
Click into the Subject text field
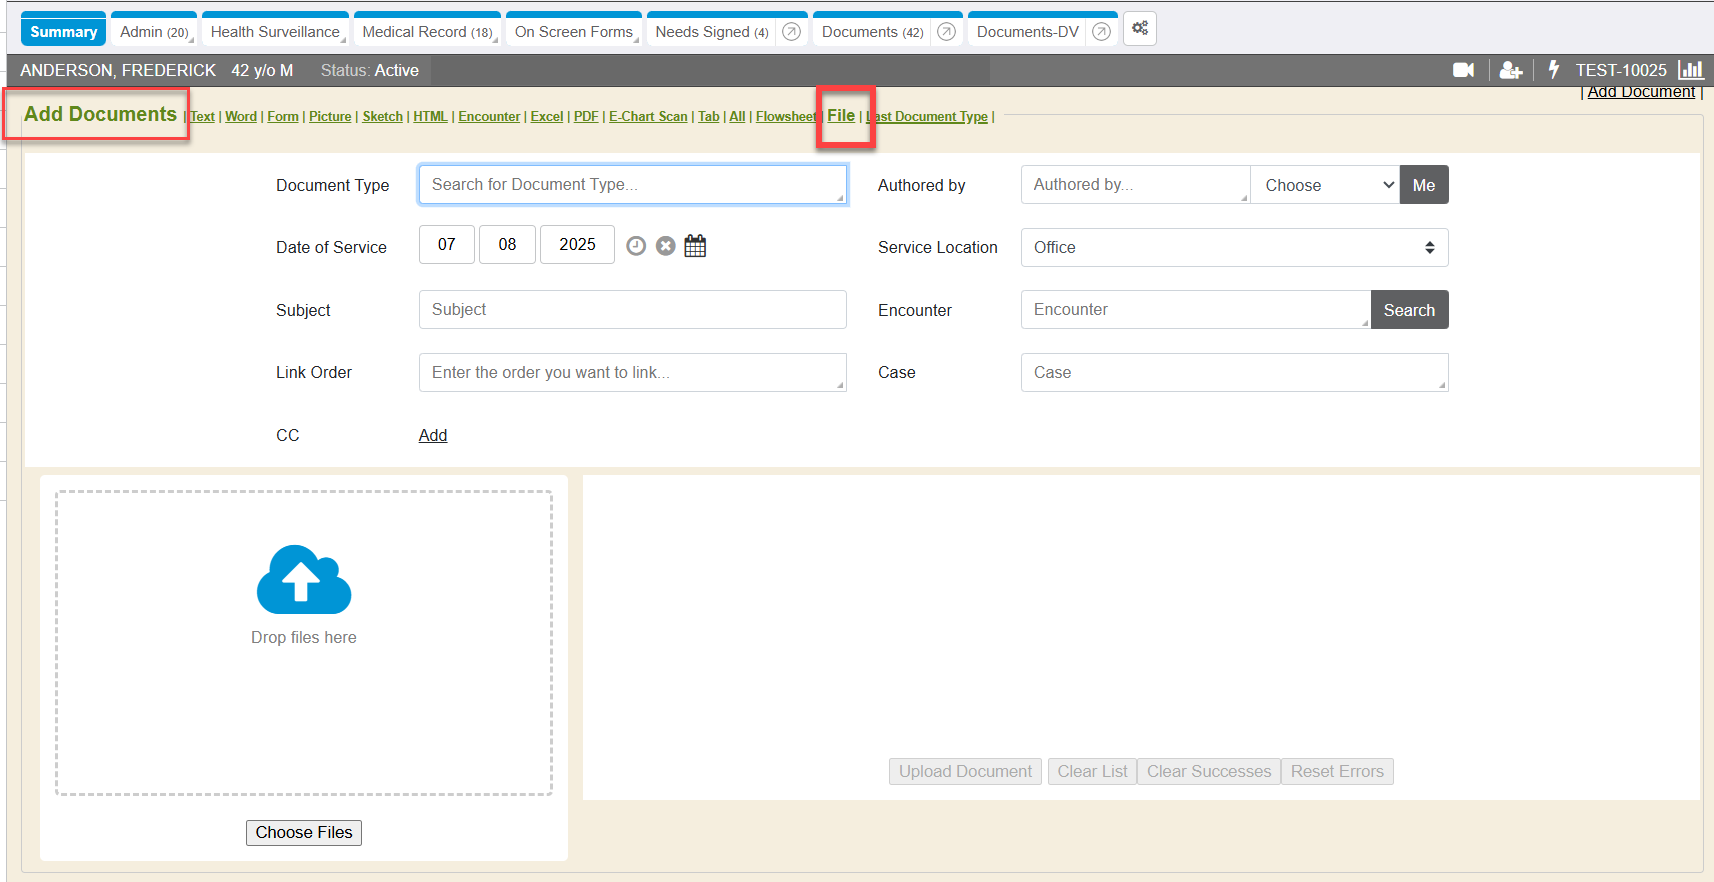pos(632,310)
